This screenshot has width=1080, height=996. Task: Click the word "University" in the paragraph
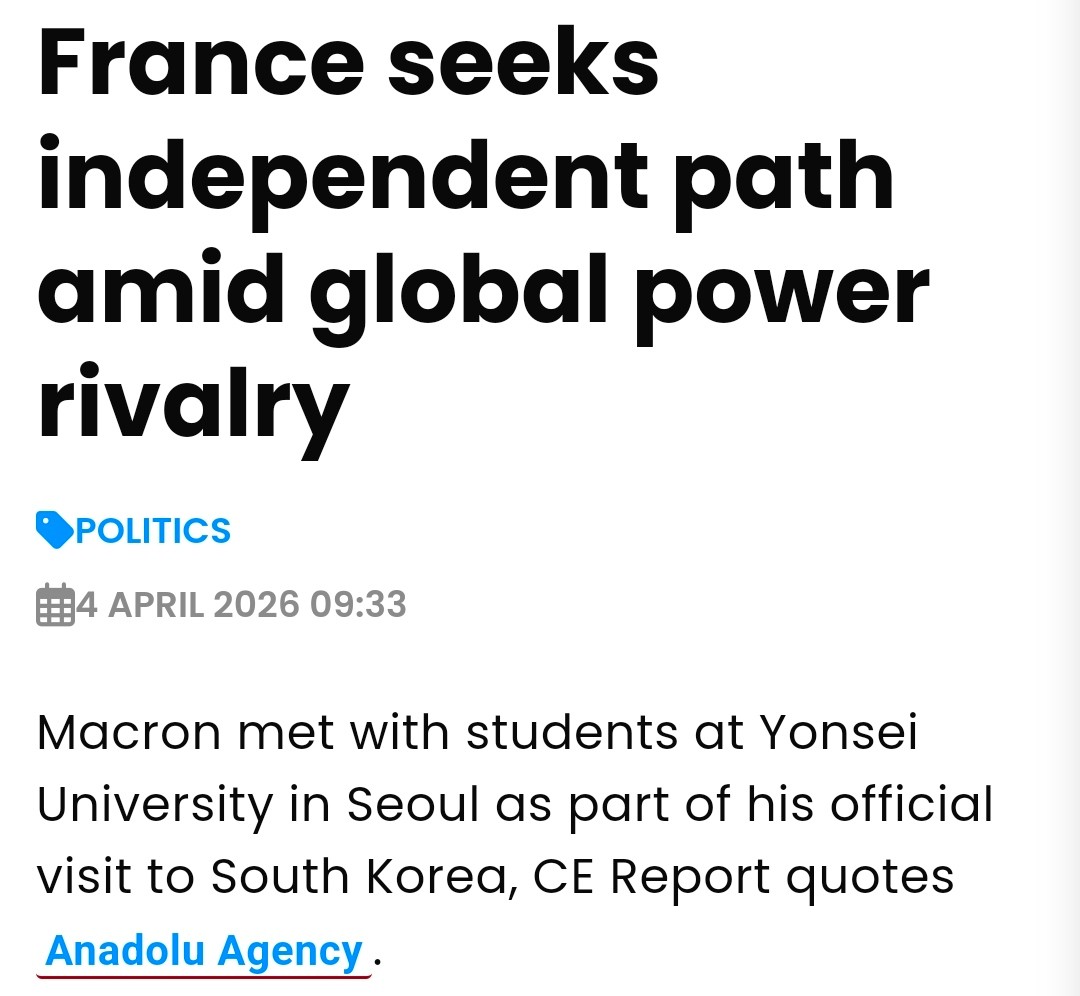click(x=153, y=806)
